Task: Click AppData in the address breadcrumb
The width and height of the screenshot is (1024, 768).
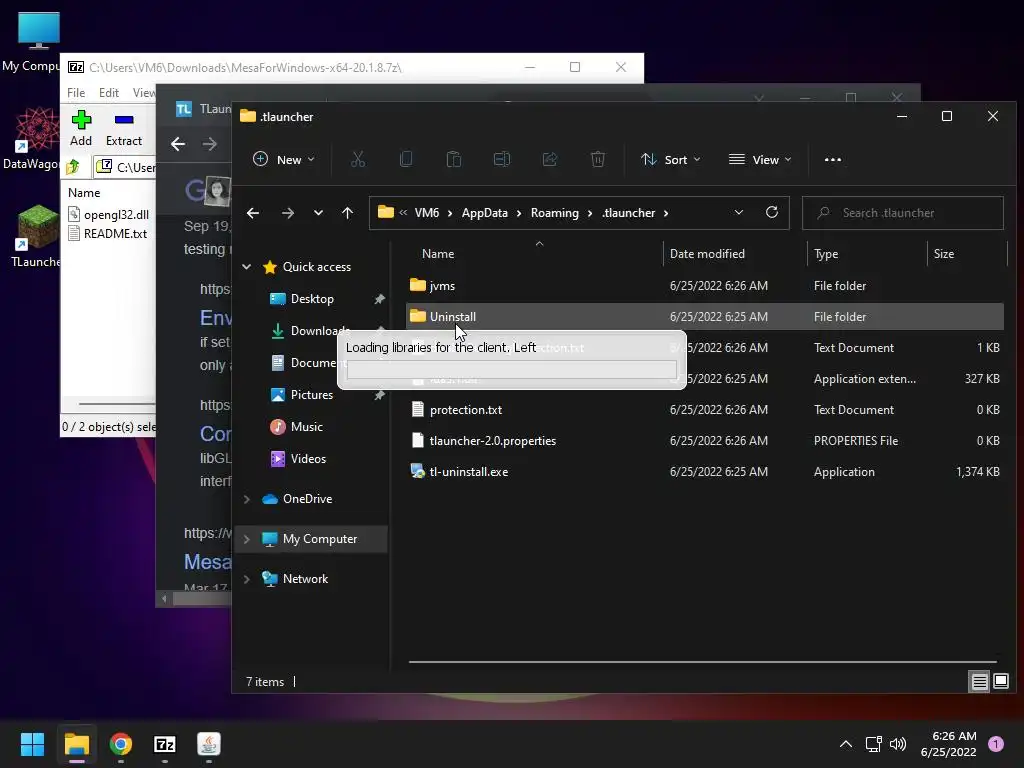Action: (485, 213)
